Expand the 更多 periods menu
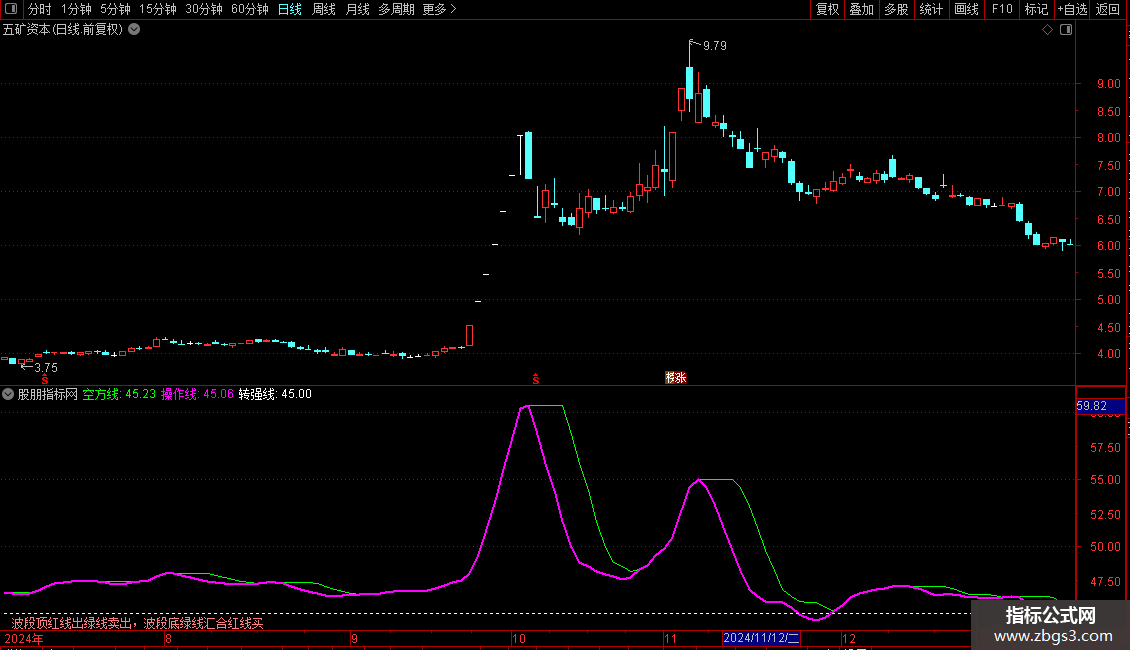This screenshot has height=650, width=1130. [x=440, y=9]
